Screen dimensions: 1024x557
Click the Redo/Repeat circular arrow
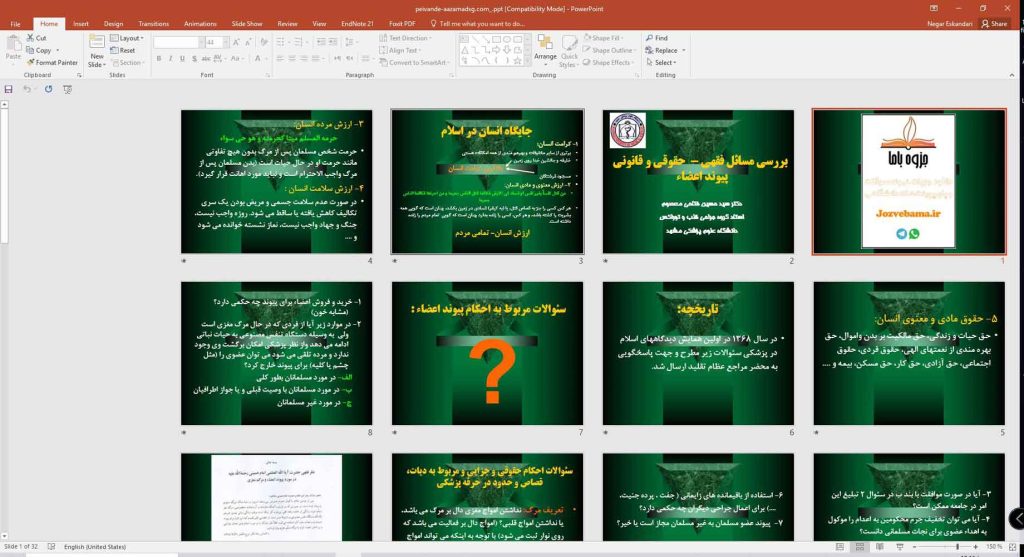pyautogui.click(x=48, y=89)
